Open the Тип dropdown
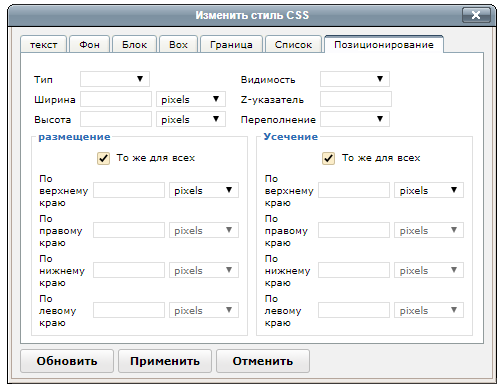 point(115,79)
